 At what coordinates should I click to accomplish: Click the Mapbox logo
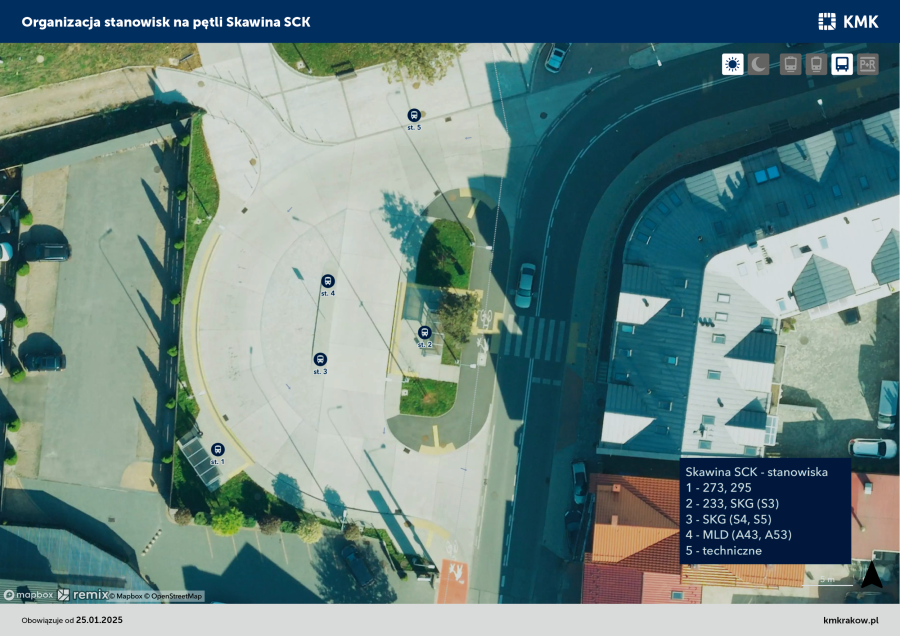tap(27, 595)
